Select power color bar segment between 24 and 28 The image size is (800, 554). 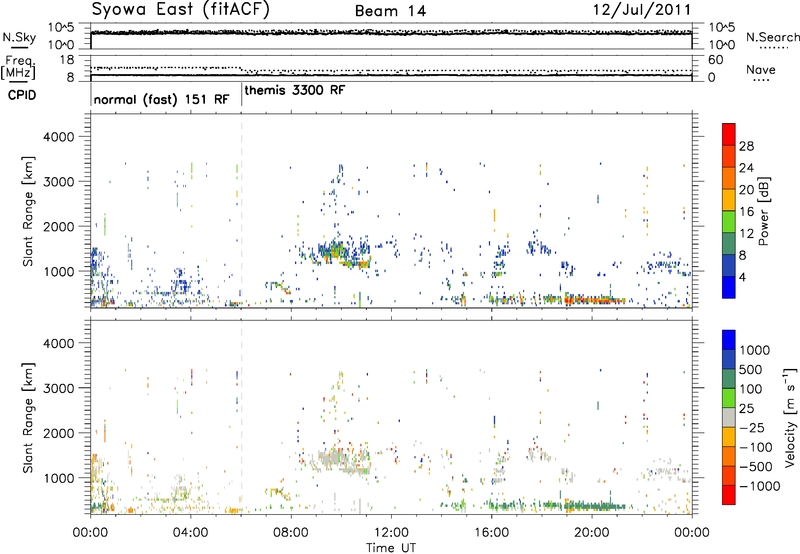pos(729,156)
